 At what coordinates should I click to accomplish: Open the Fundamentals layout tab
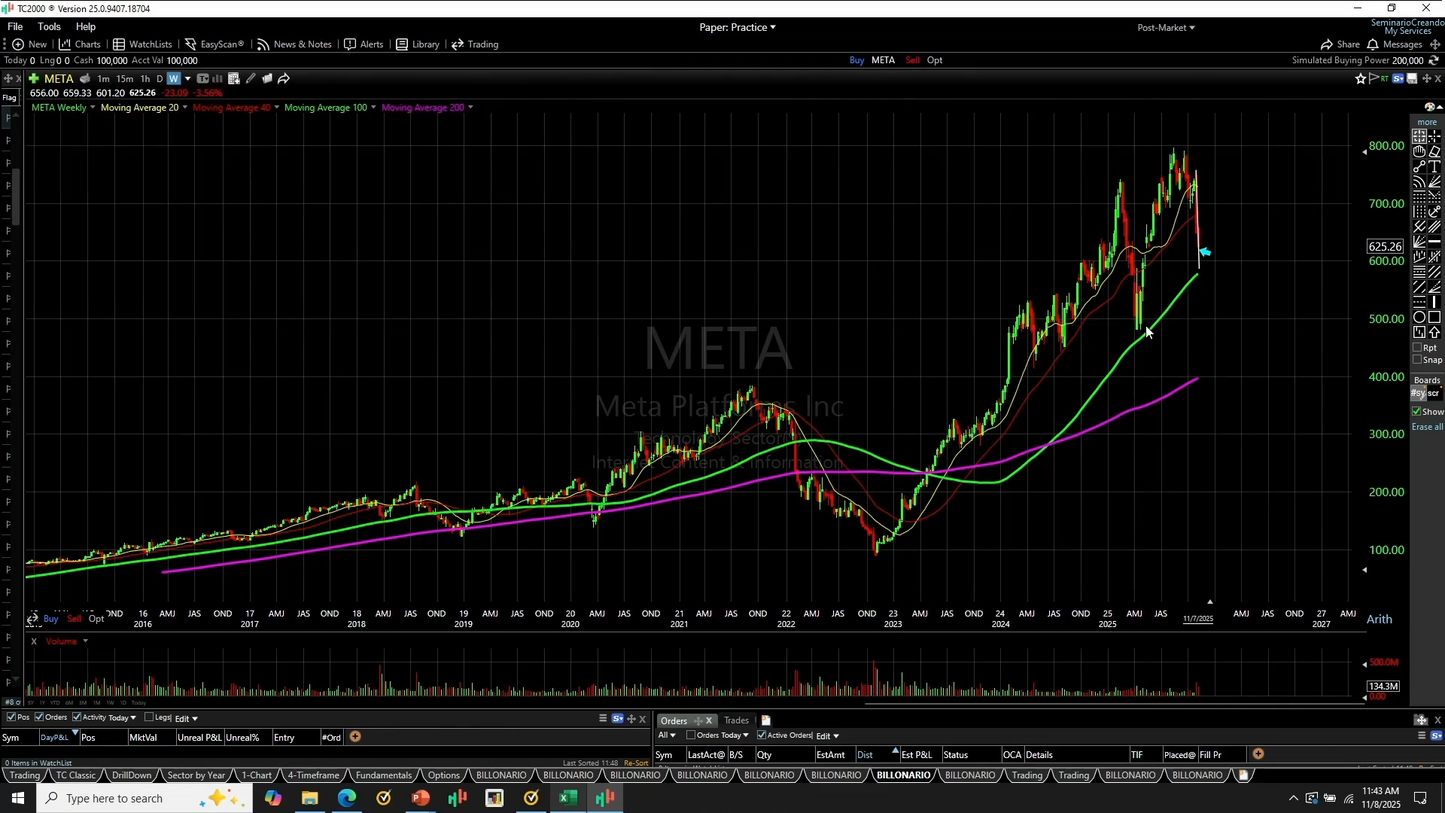tap(383, 775)
